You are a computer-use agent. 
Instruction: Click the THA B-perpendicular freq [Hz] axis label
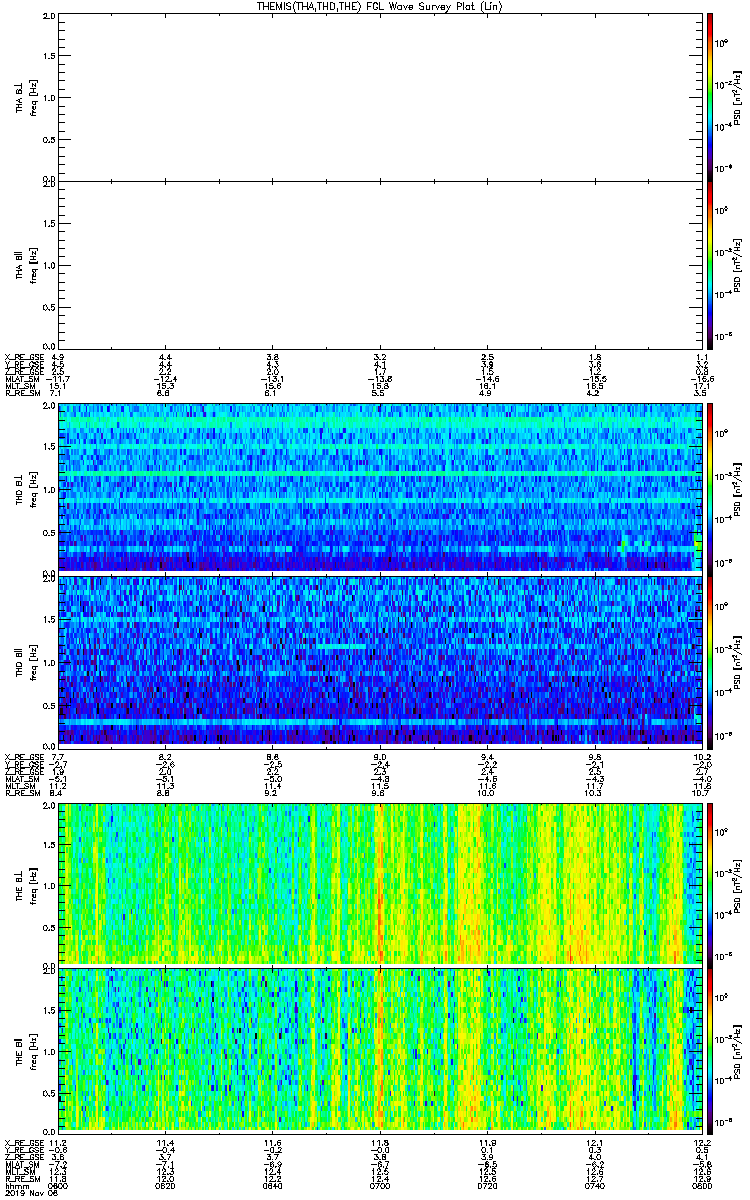[33, 96]
